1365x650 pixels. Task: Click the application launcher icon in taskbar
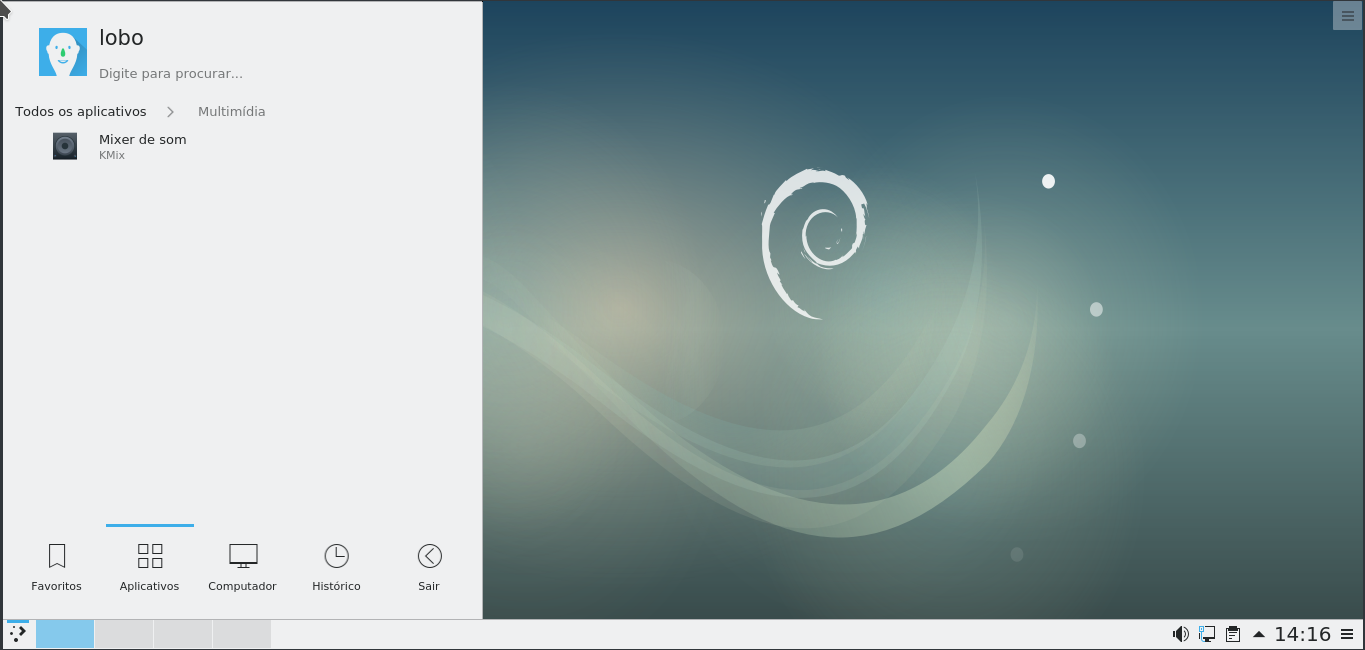[17, 633]
